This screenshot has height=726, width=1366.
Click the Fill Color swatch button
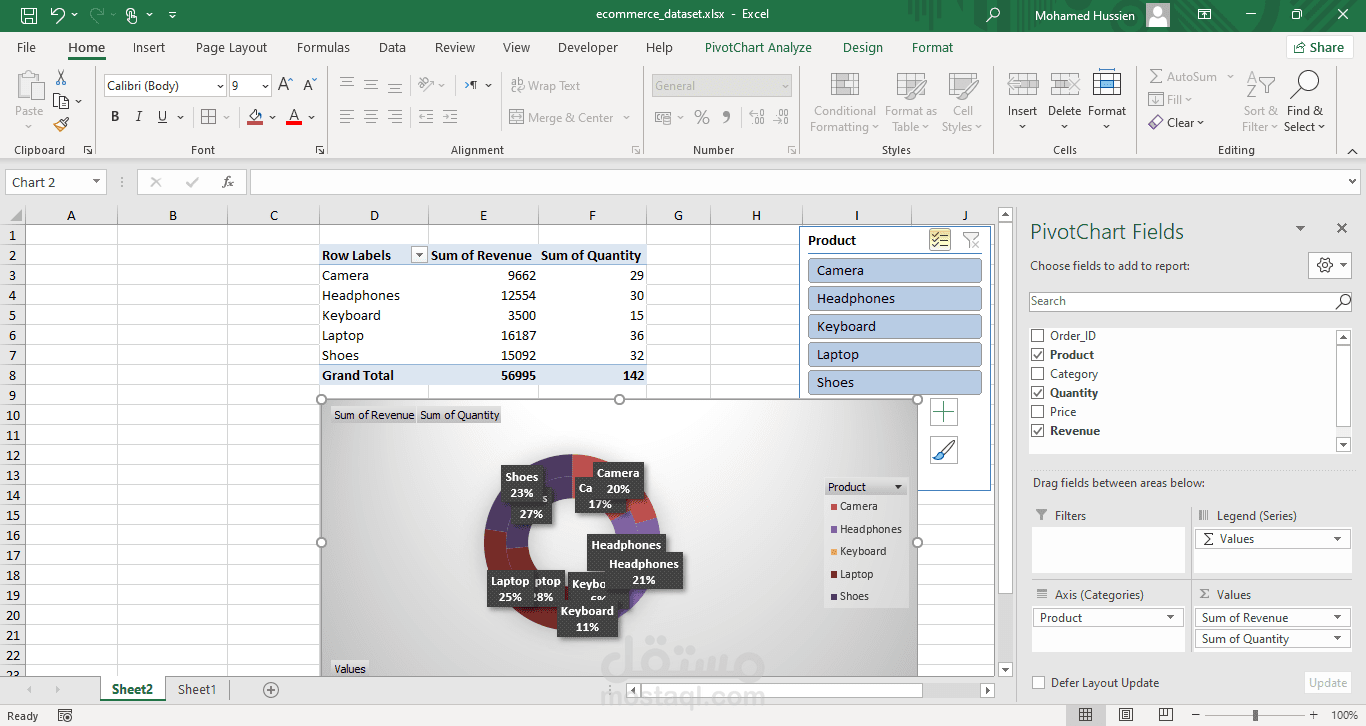(x=255, y=117)
